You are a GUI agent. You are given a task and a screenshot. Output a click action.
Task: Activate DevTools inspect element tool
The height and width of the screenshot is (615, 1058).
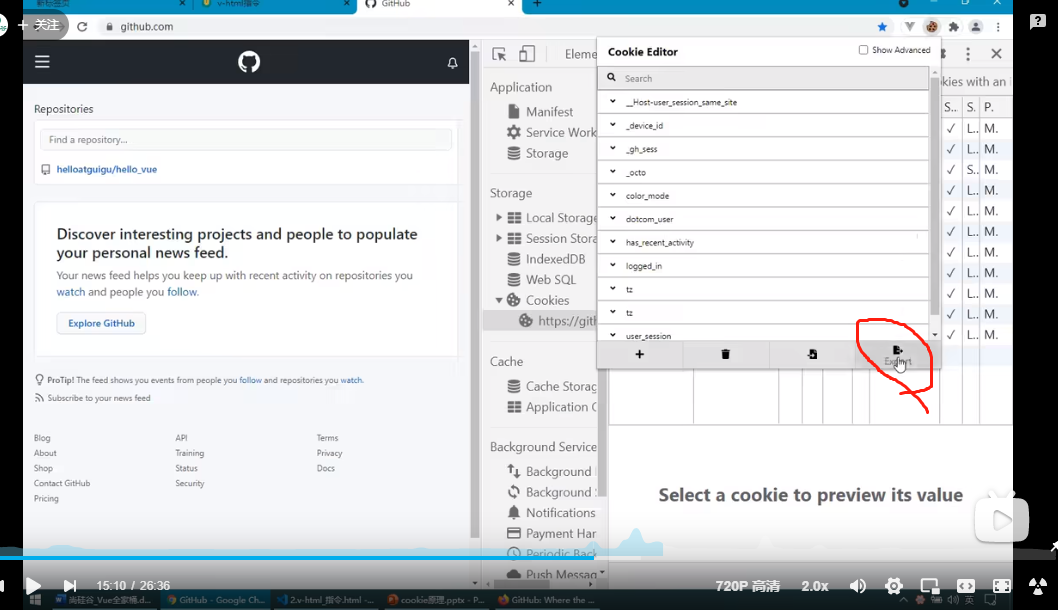click(x=499, y=54)
